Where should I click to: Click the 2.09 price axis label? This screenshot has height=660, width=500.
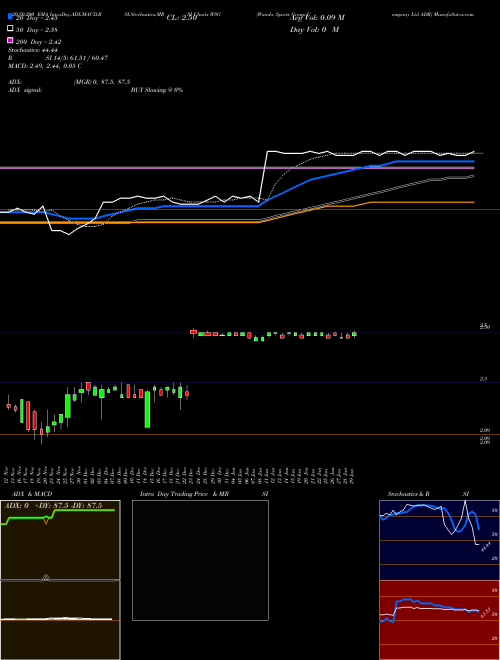[484, 430]
